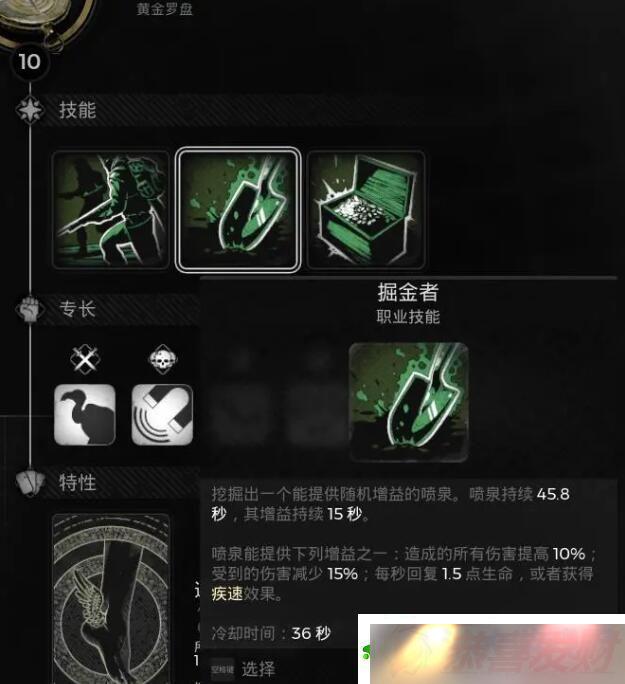Image resolution: width=625 pixels, height=684 pixels.
Task: Select the lightning gunslinger skill icon
Action: tap(111, 210)
